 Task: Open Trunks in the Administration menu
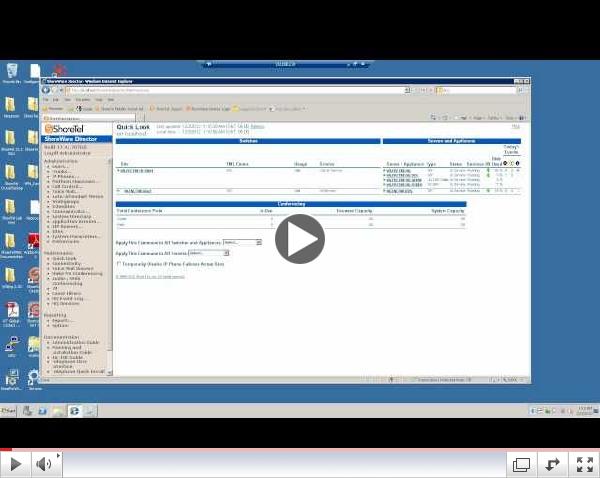pos(61,171)
